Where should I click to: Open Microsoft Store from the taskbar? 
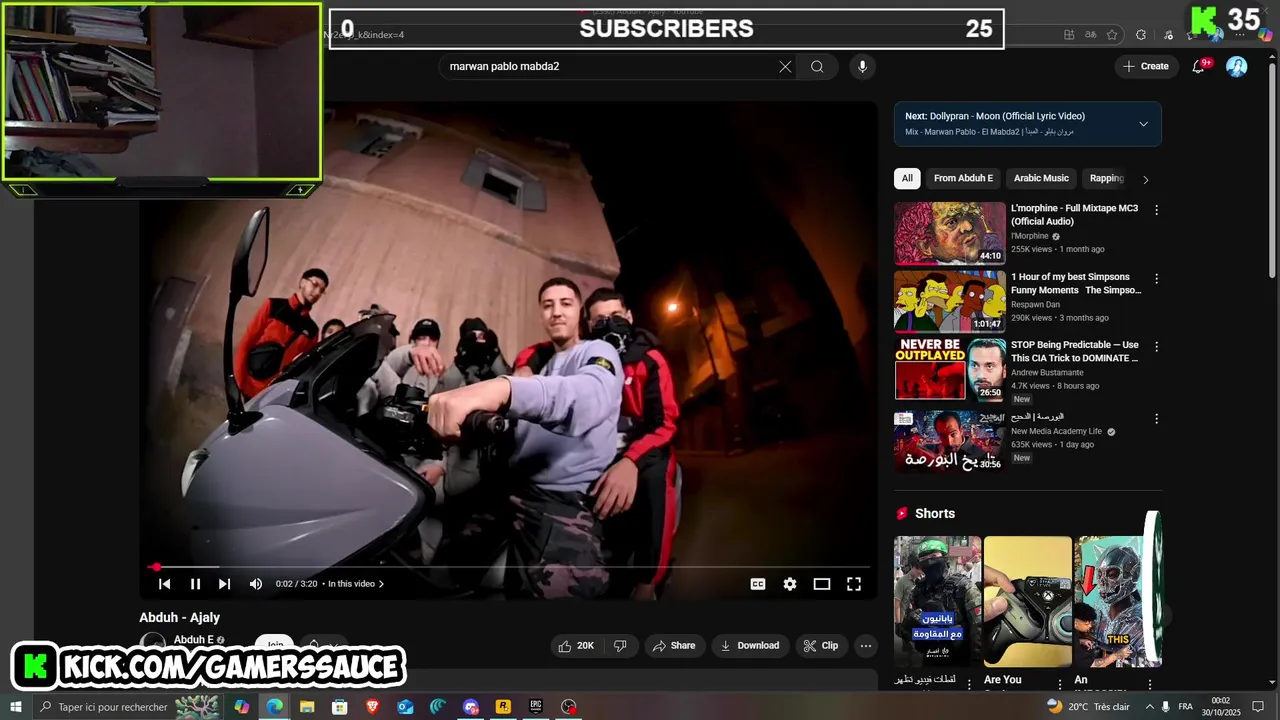(340, 707)
